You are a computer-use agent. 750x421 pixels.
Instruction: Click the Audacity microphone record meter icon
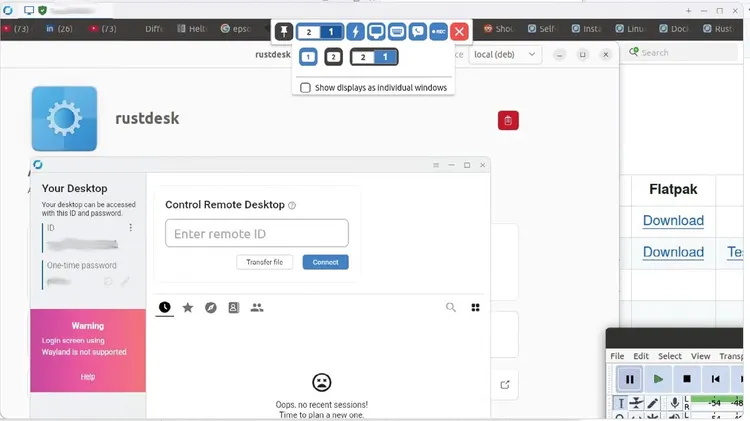tap(674, 403)
